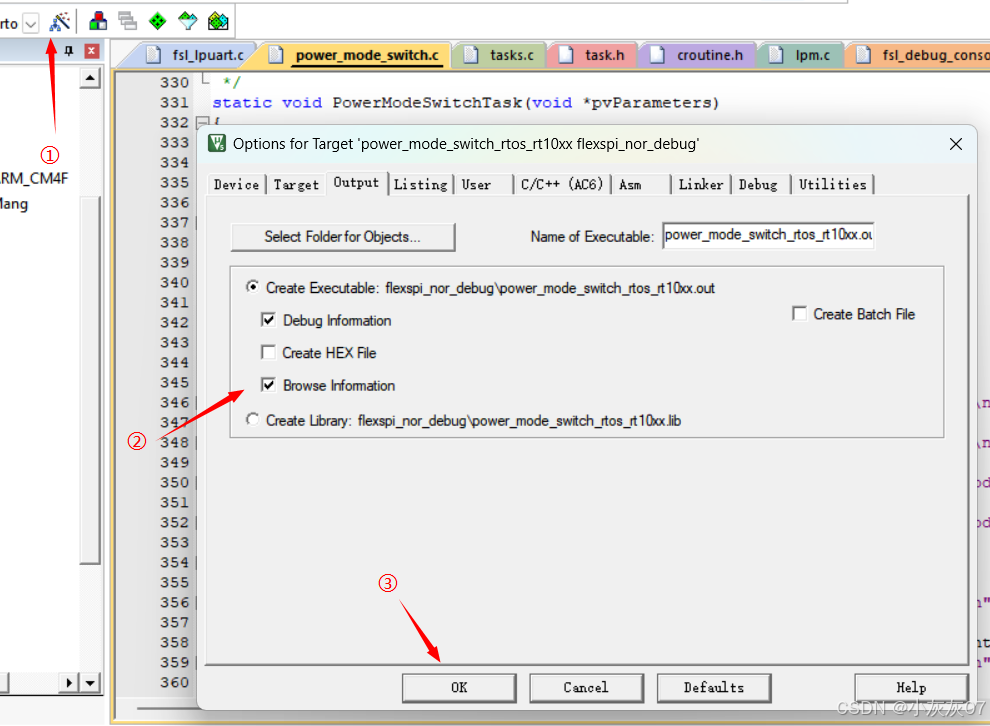Click the project panel vertical scrollbar thumb
Screen dimensions: 990x726
point(90,379)
